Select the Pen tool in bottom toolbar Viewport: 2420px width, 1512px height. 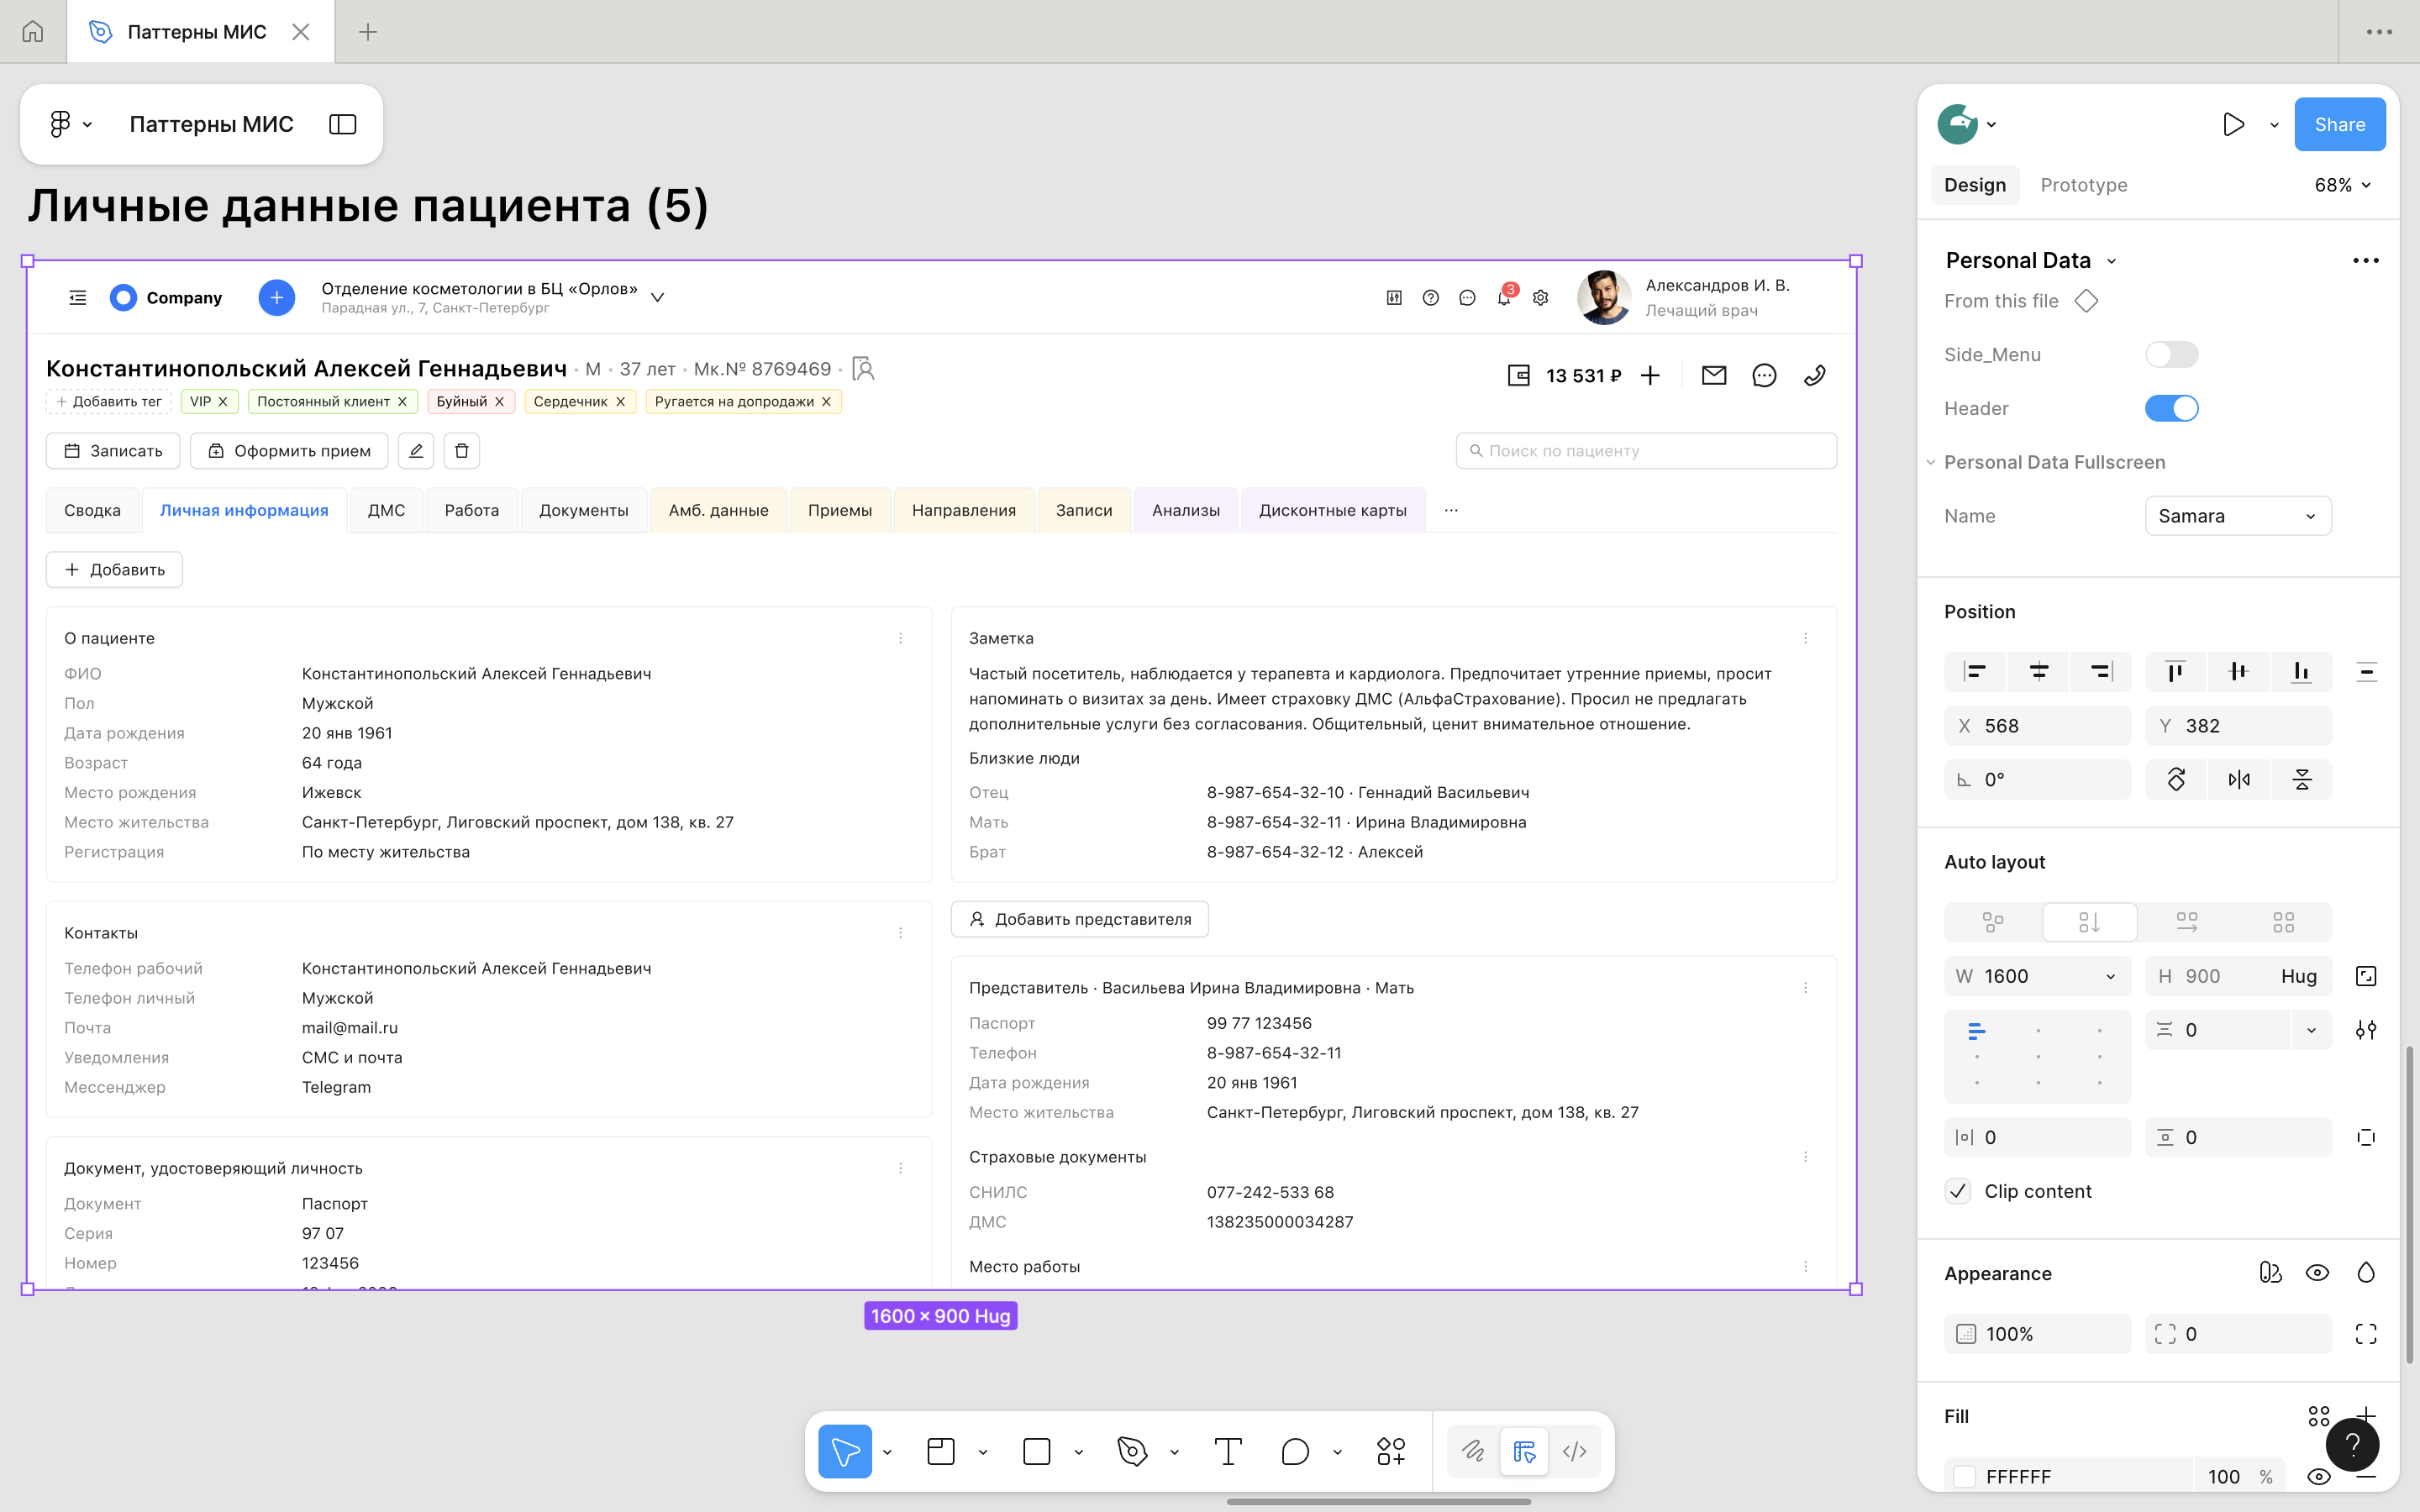tap(1131, 1451)
